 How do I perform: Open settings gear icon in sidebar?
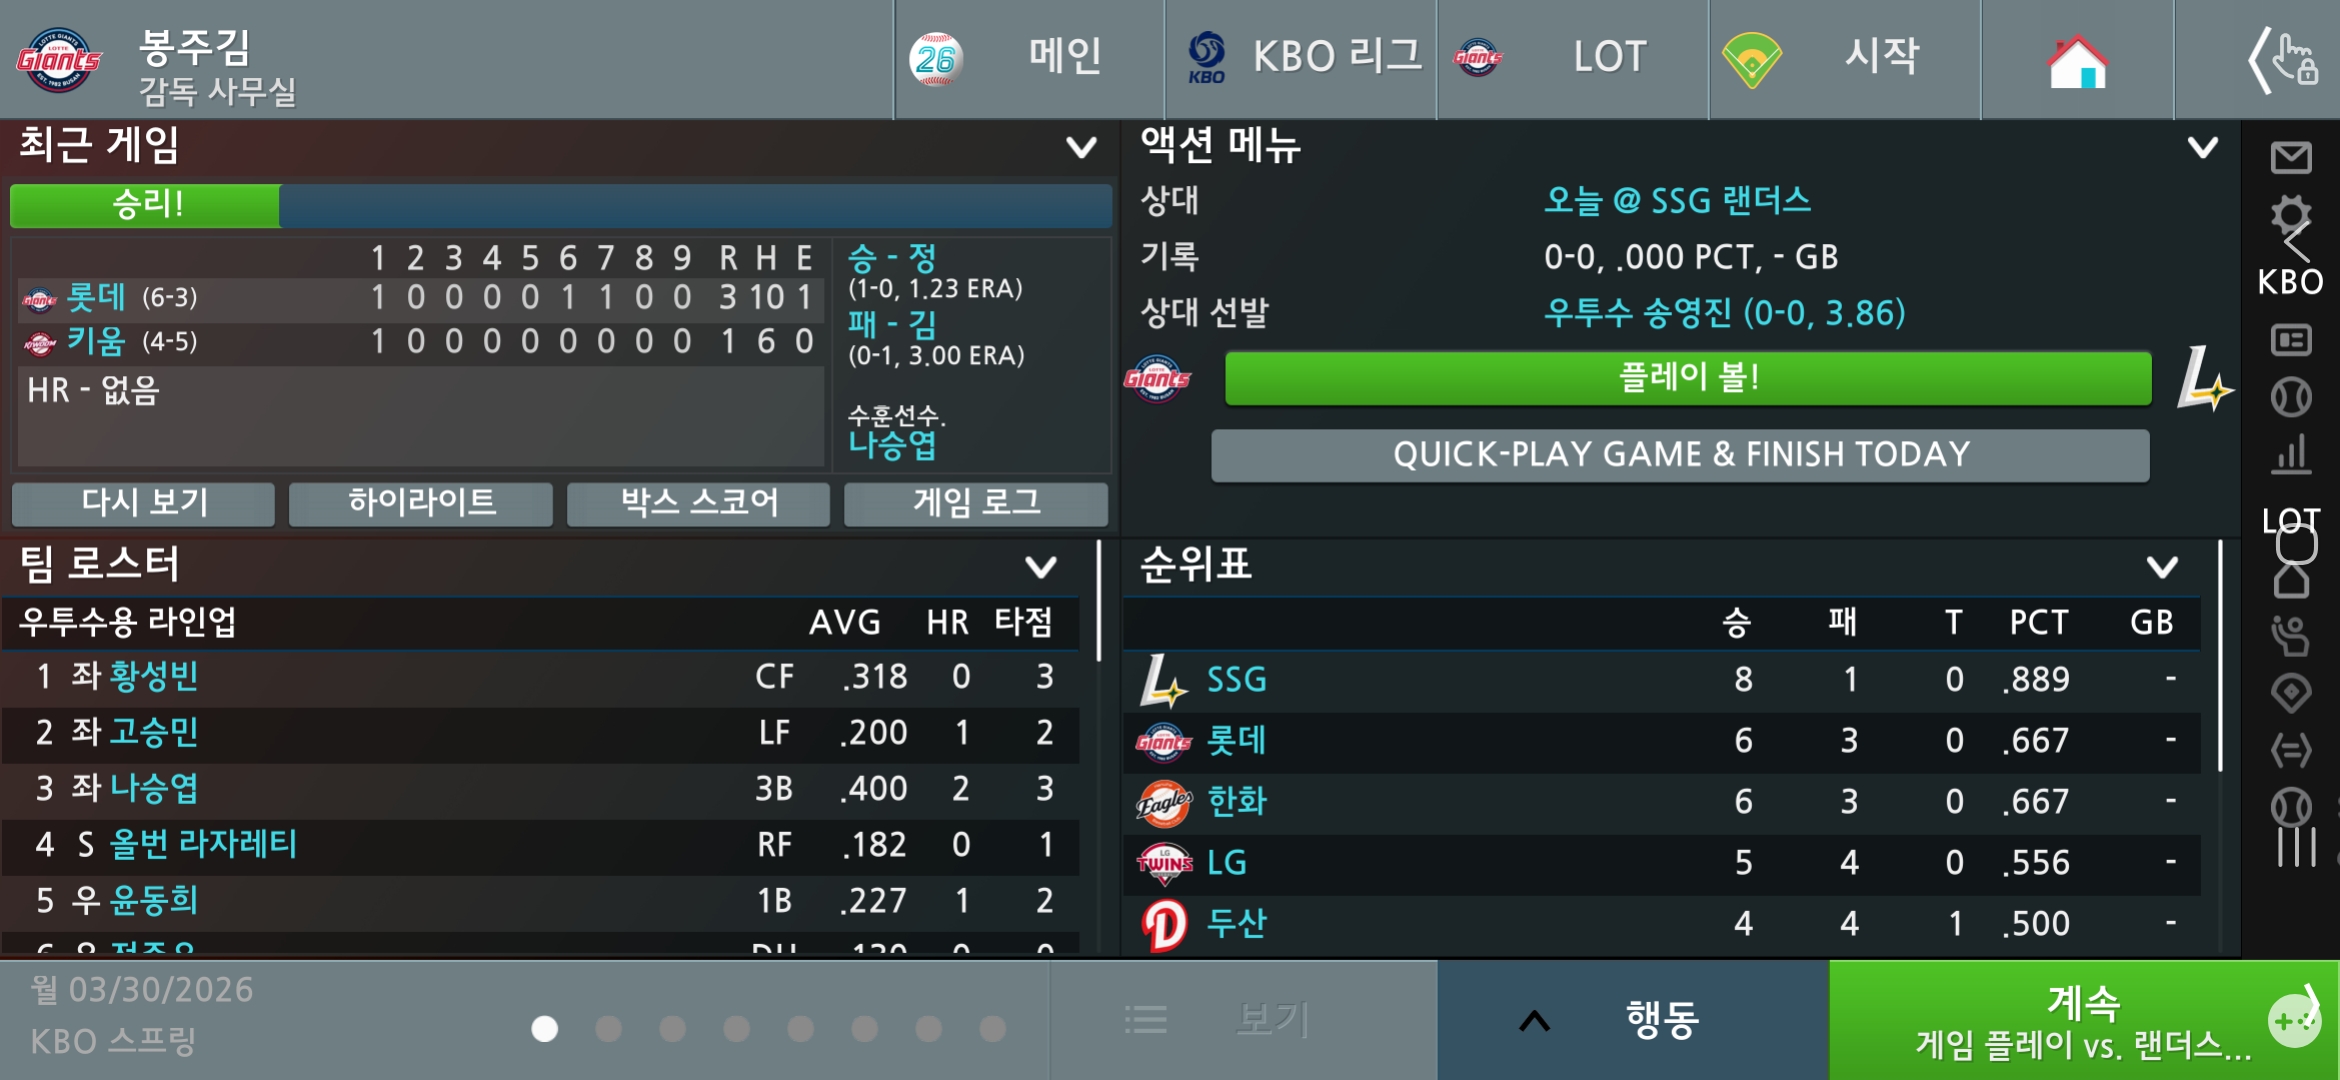[2291, 214]
